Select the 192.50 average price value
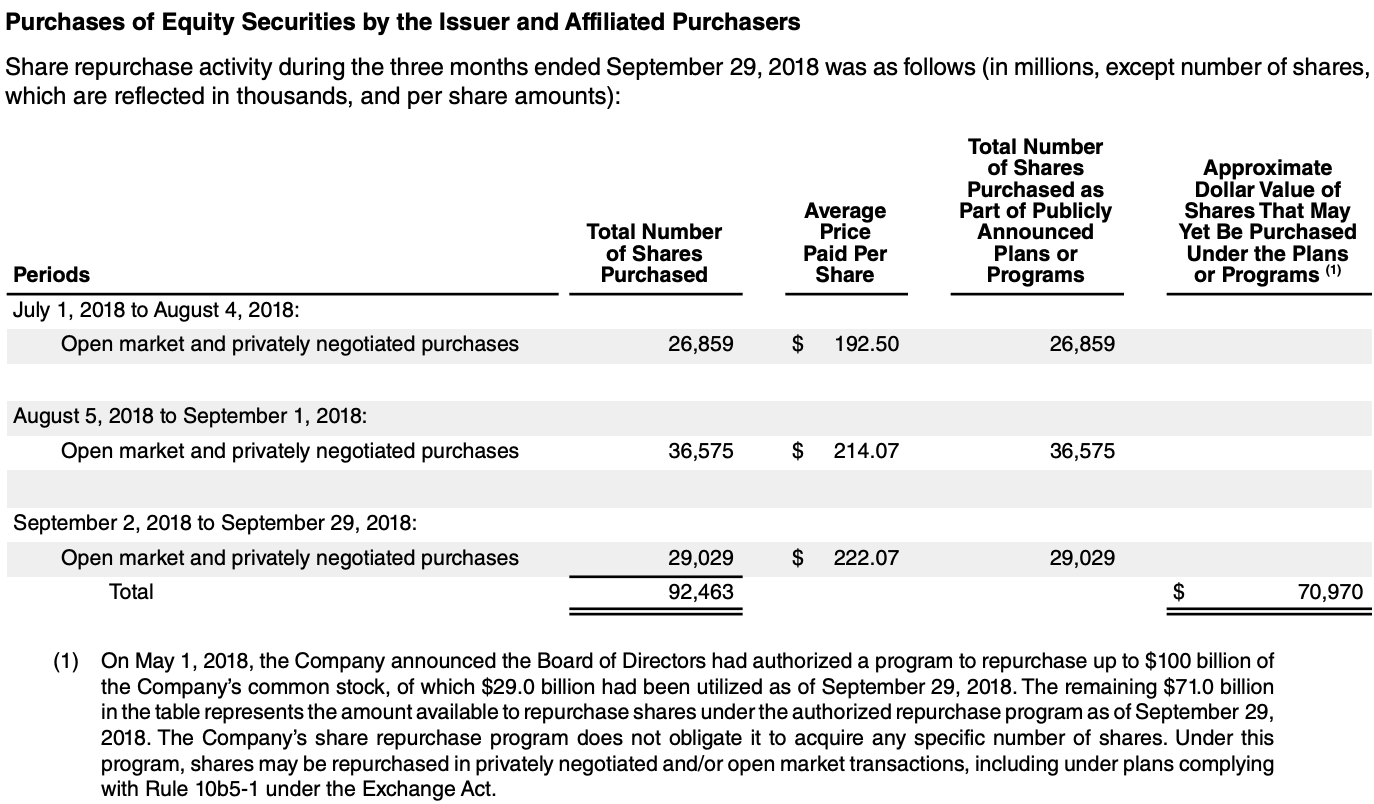The image size is (1374, 804). coord(866,344)
